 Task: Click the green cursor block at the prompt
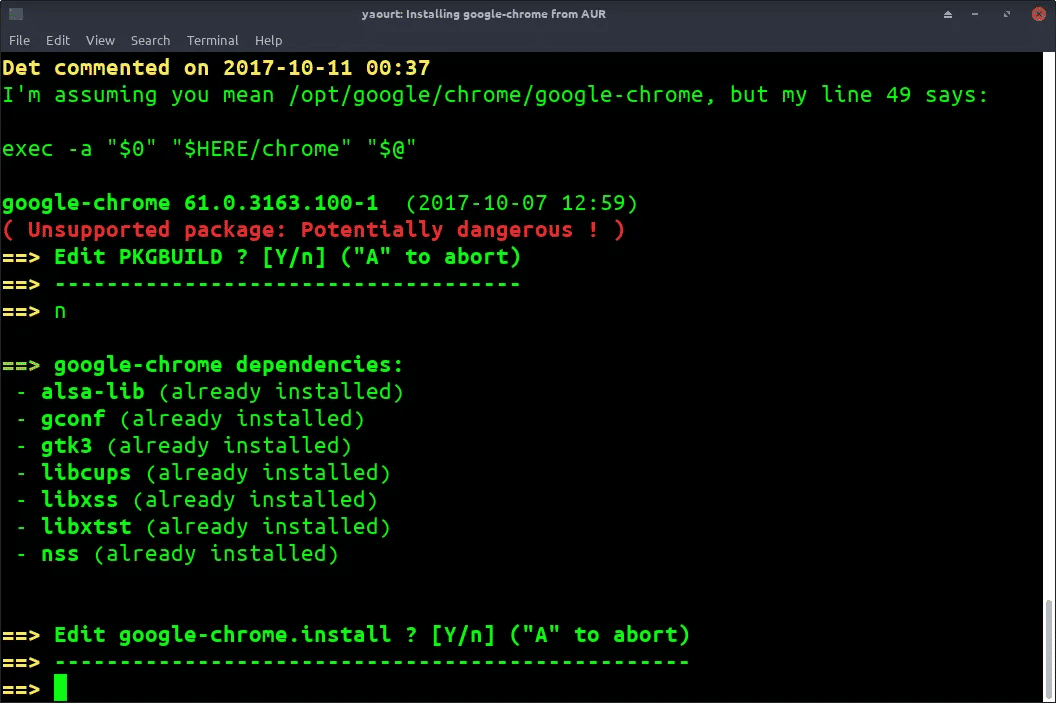61,688
